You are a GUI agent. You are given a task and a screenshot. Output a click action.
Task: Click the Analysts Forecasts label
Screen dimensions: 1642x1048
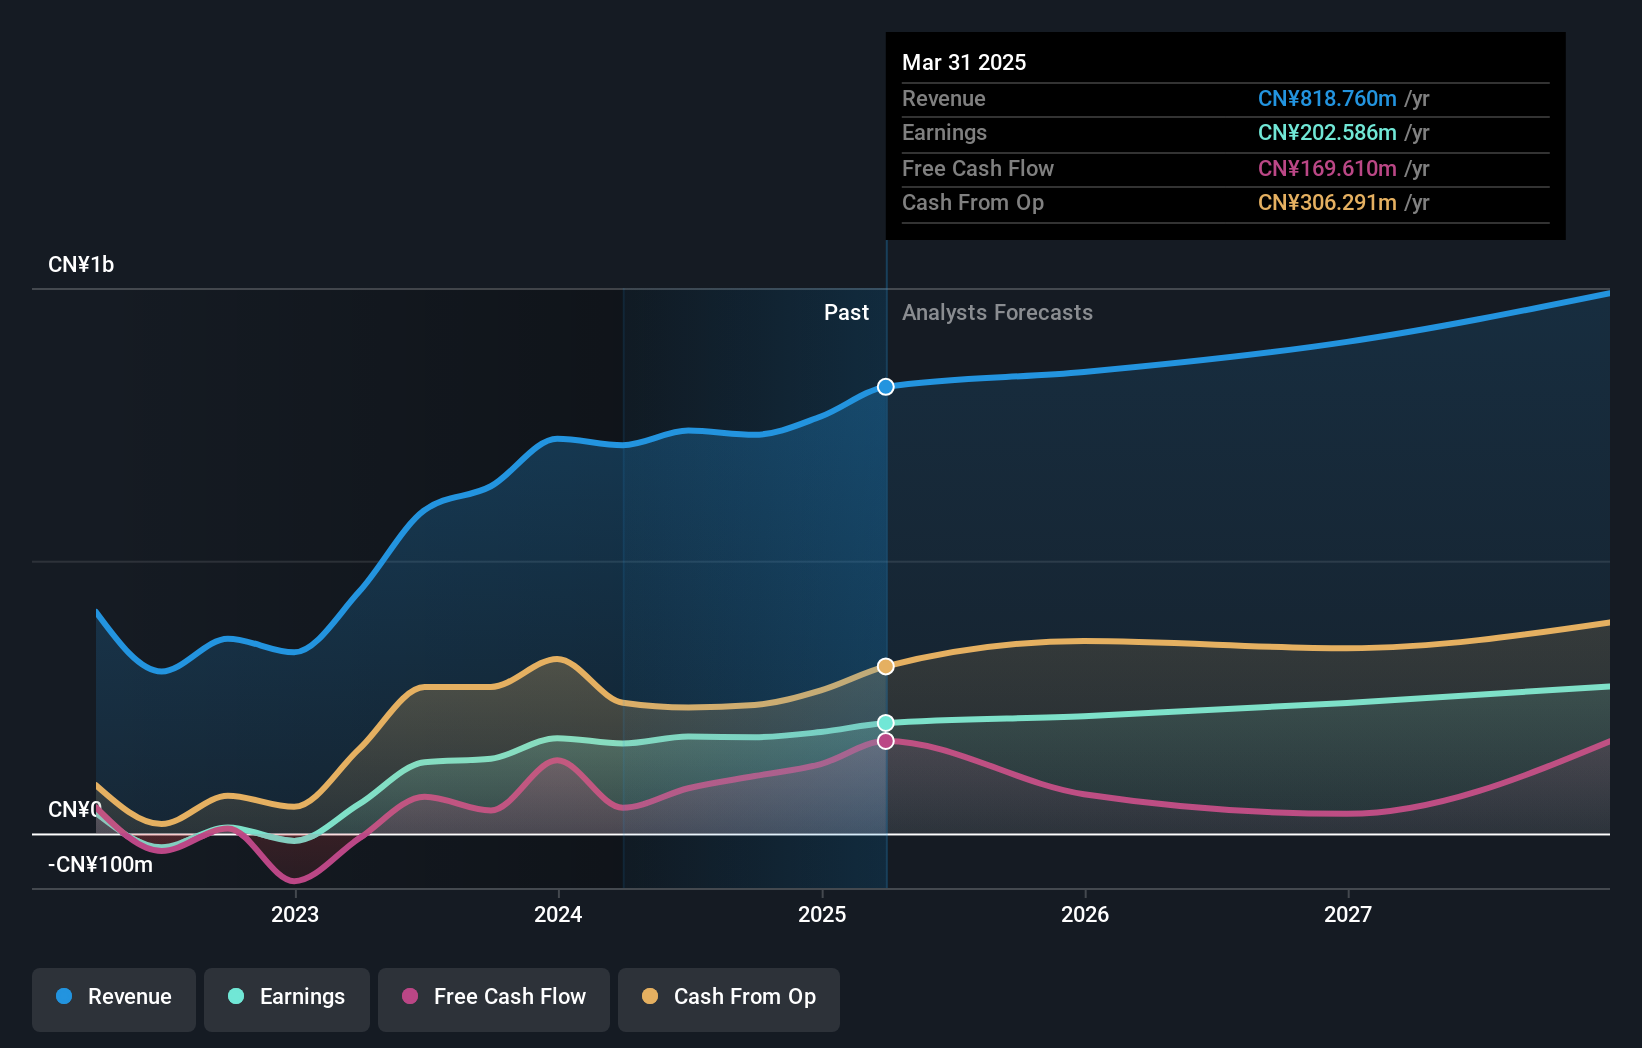[997, 313]
